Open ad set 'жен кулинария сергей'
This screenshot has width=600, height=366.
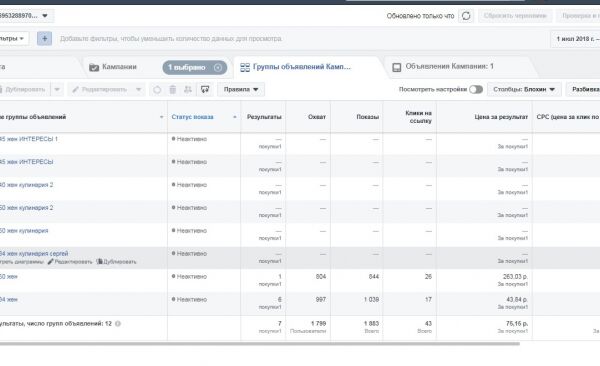34,254
